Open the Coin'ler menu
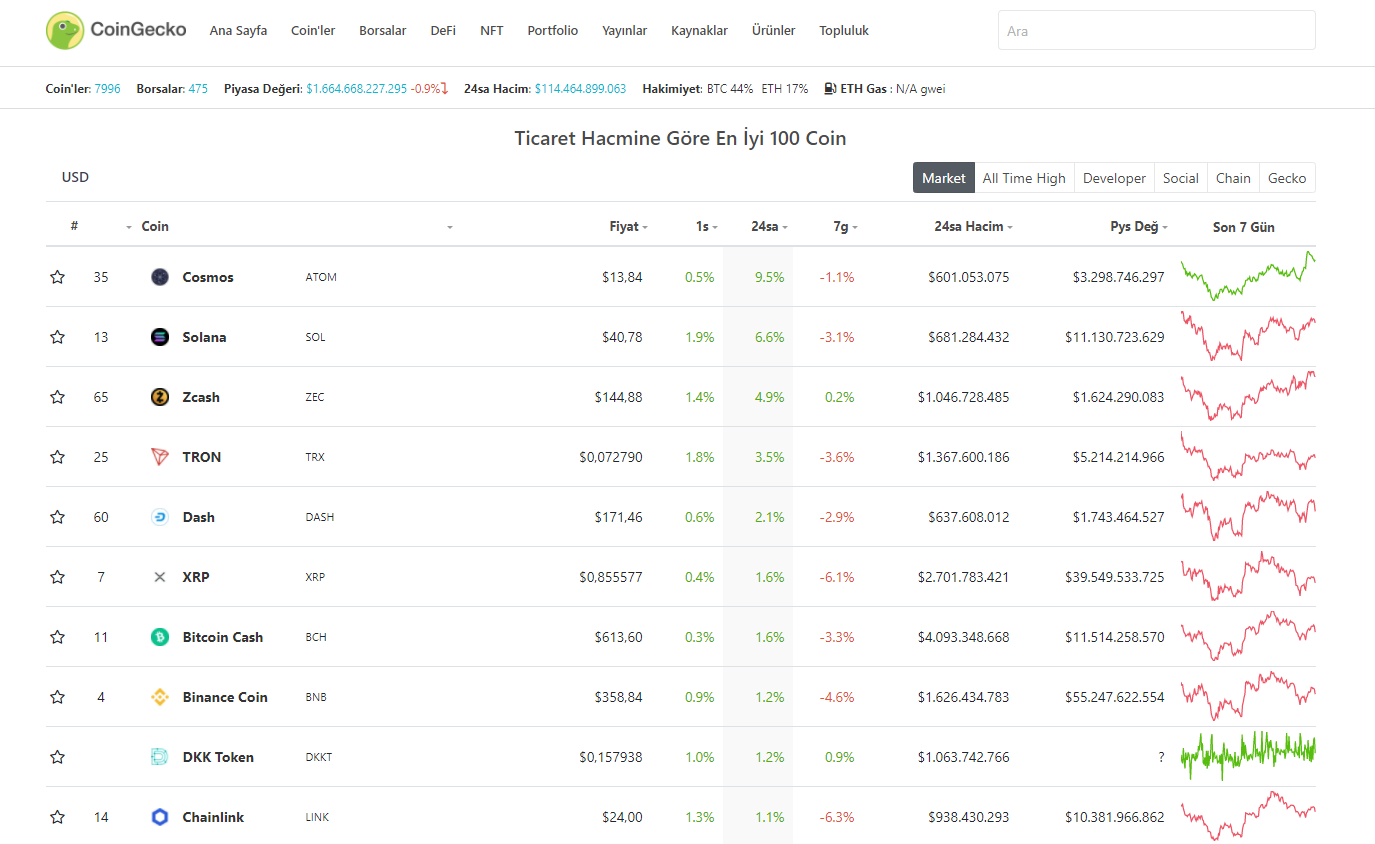The width and height of the screenshot is (1375, 844). point(313,30)
